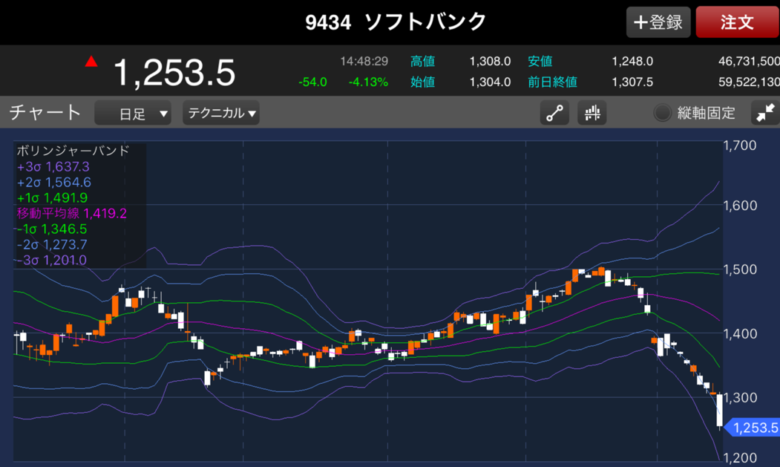Click the 前日終値 previous close label
This screenshot has height=467, width=780.
click(x=552, y=82)
